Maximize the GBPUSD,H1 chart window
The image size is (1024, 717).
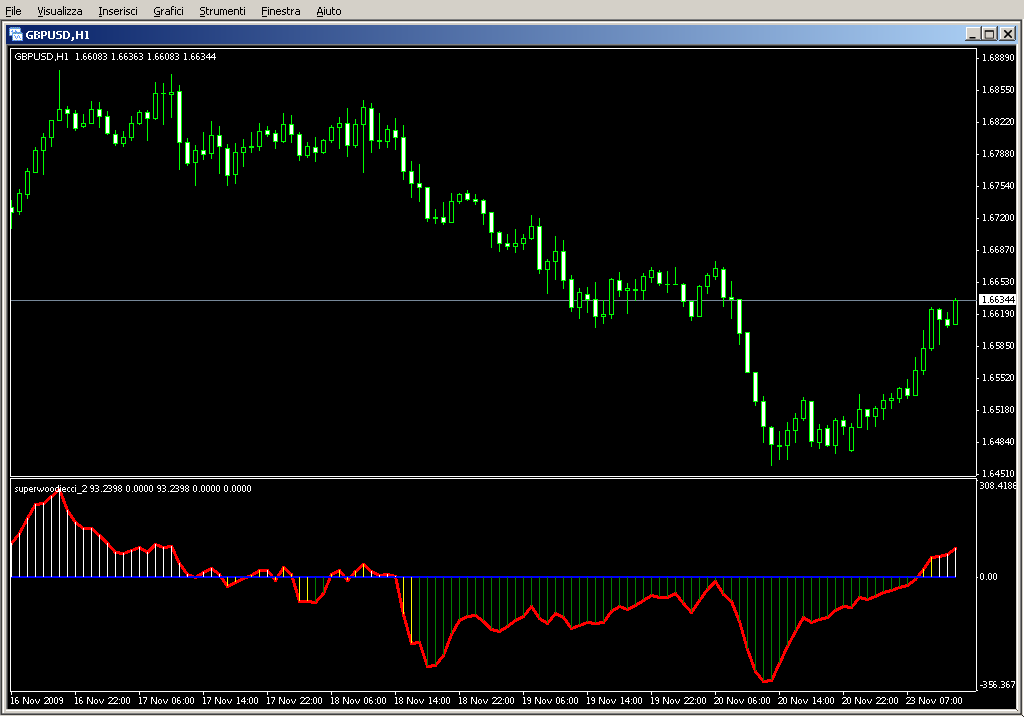pos(990,34)
